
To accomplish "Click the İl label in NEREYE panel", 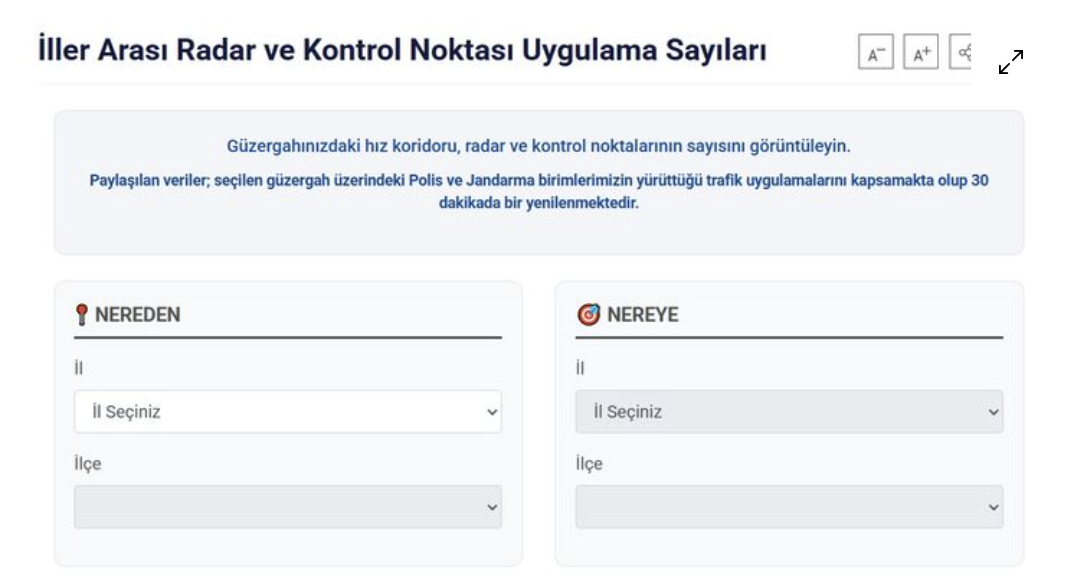I will pyautogui.click(x=579, y=369).
